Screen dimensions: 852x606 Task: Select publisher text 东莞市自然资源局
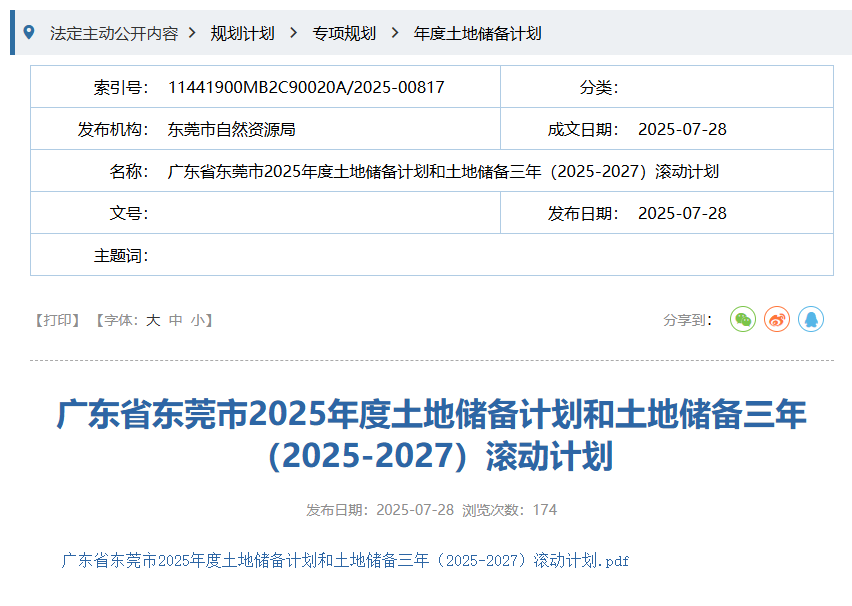[x=231, y=129]
